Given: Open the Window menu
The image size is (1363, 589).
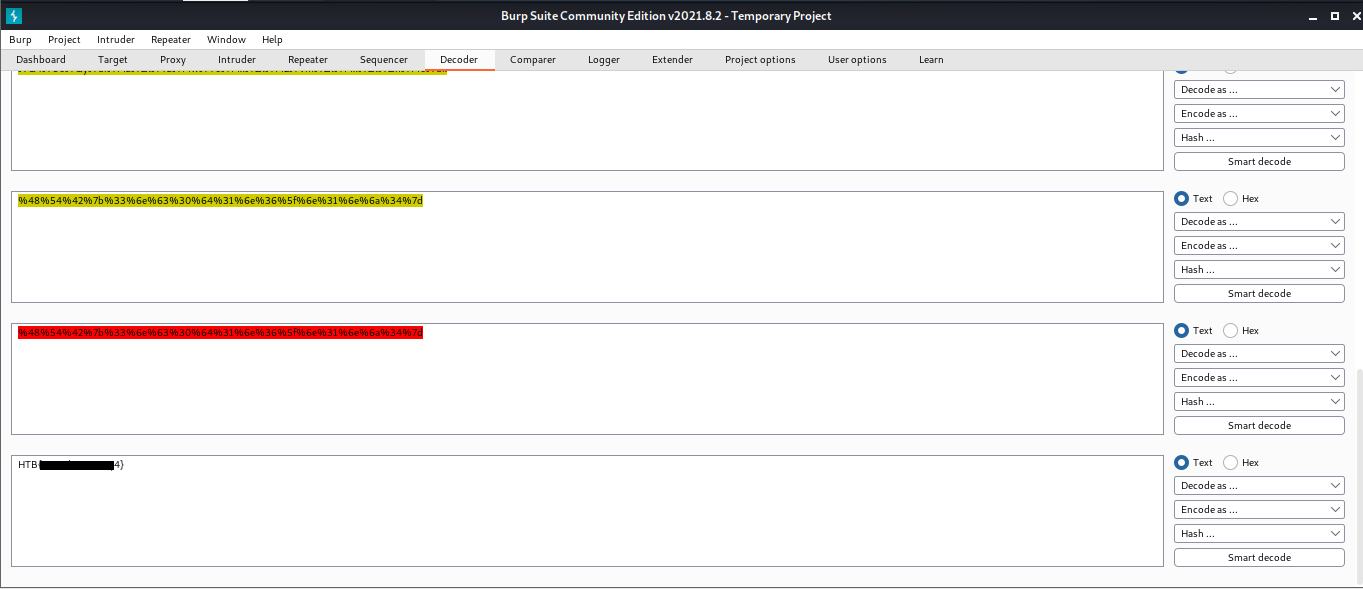Looking at the screenshot, I should point(226,40).
